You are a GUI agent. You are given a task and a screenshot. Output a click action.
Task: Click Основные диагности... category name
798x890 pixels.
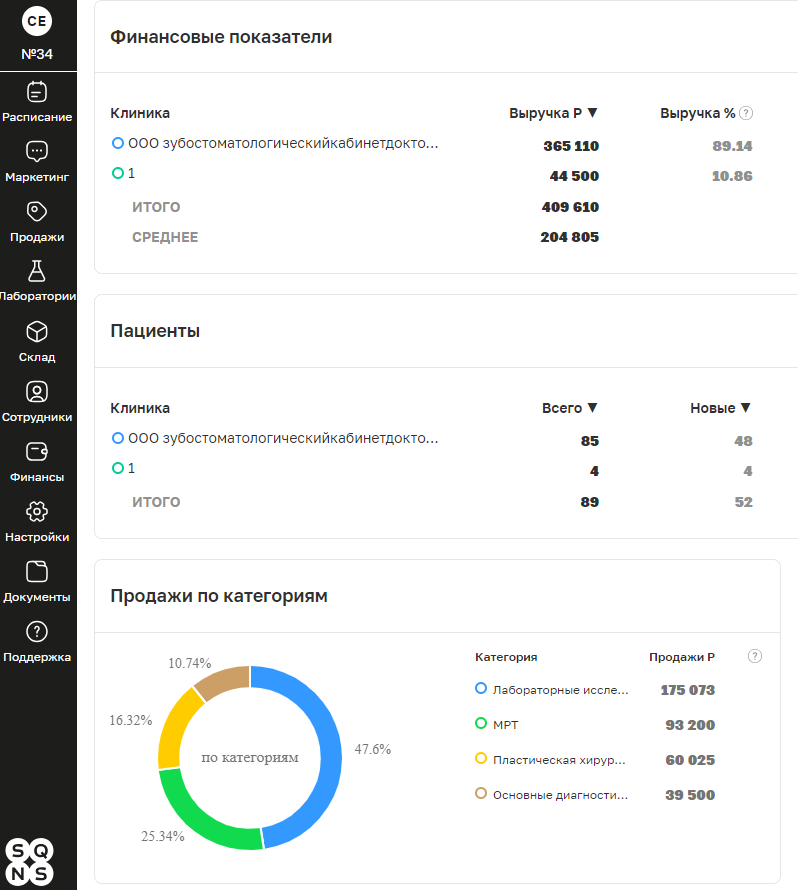pyautogui.click(x=560, y=795)
